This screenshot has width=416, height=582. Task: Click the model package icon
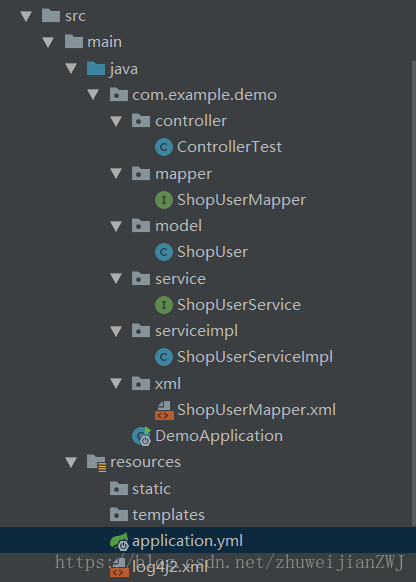(141, 226)
